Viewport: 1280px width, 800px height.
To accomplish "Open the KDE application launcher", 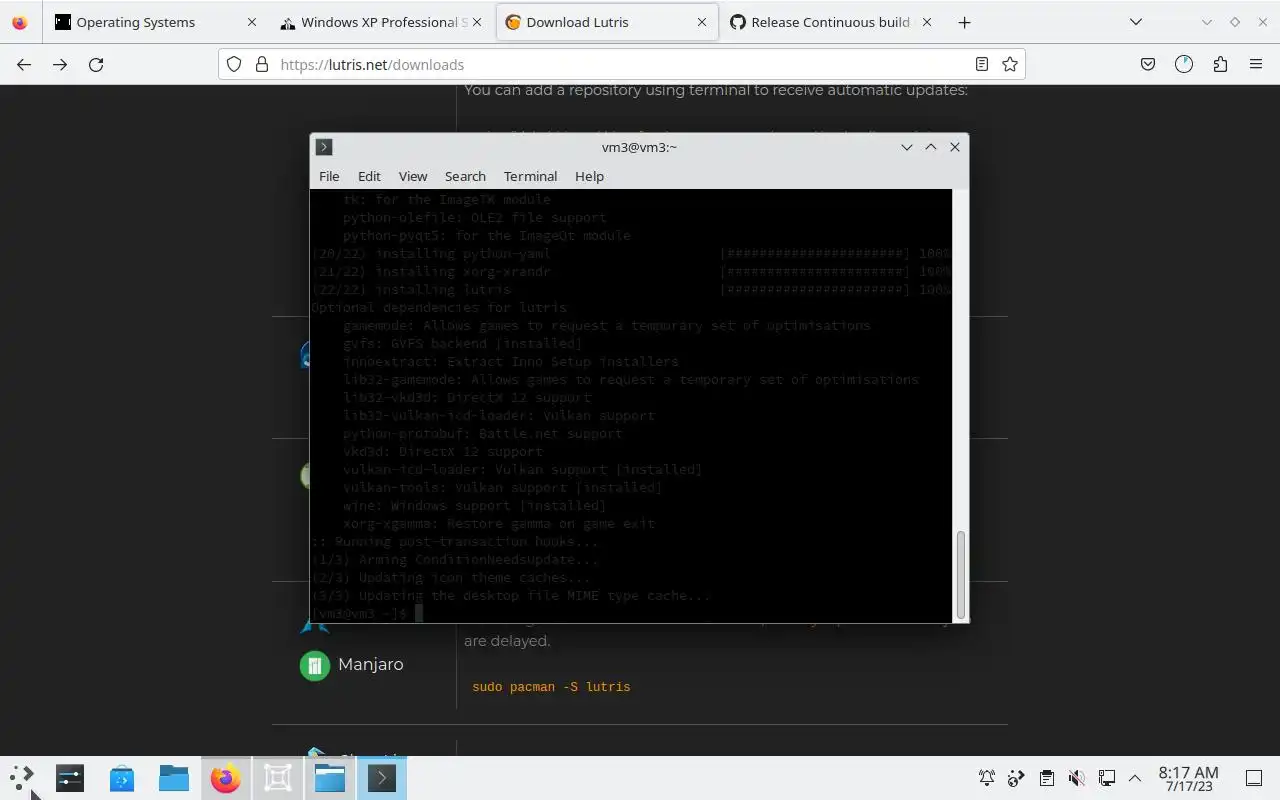I will point(22,778).
